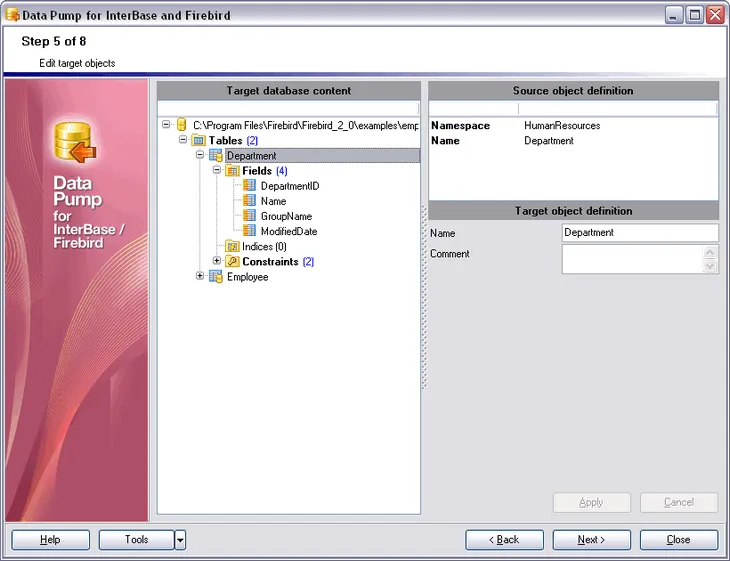Click the Source object definition header

pos(573,91)
